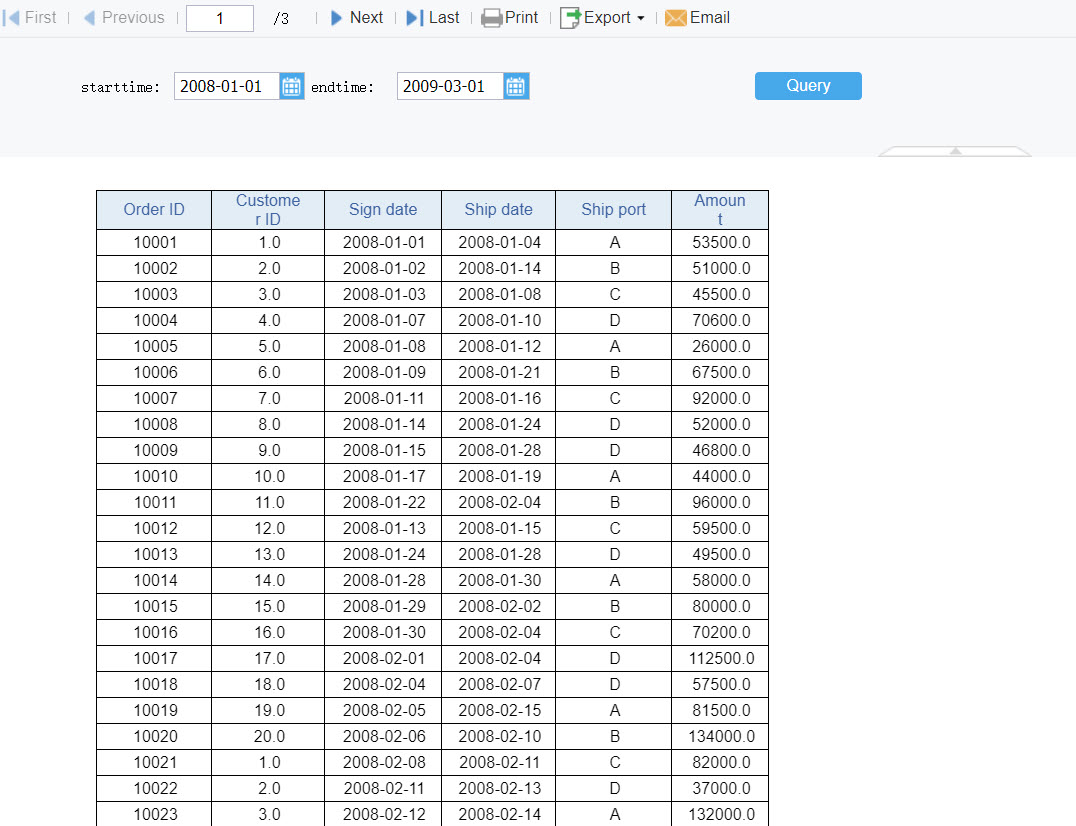Click sign date cell 2008-02-01
Image resolution: width=1076 pixels, height=826 pixels.
coord(384,659)
